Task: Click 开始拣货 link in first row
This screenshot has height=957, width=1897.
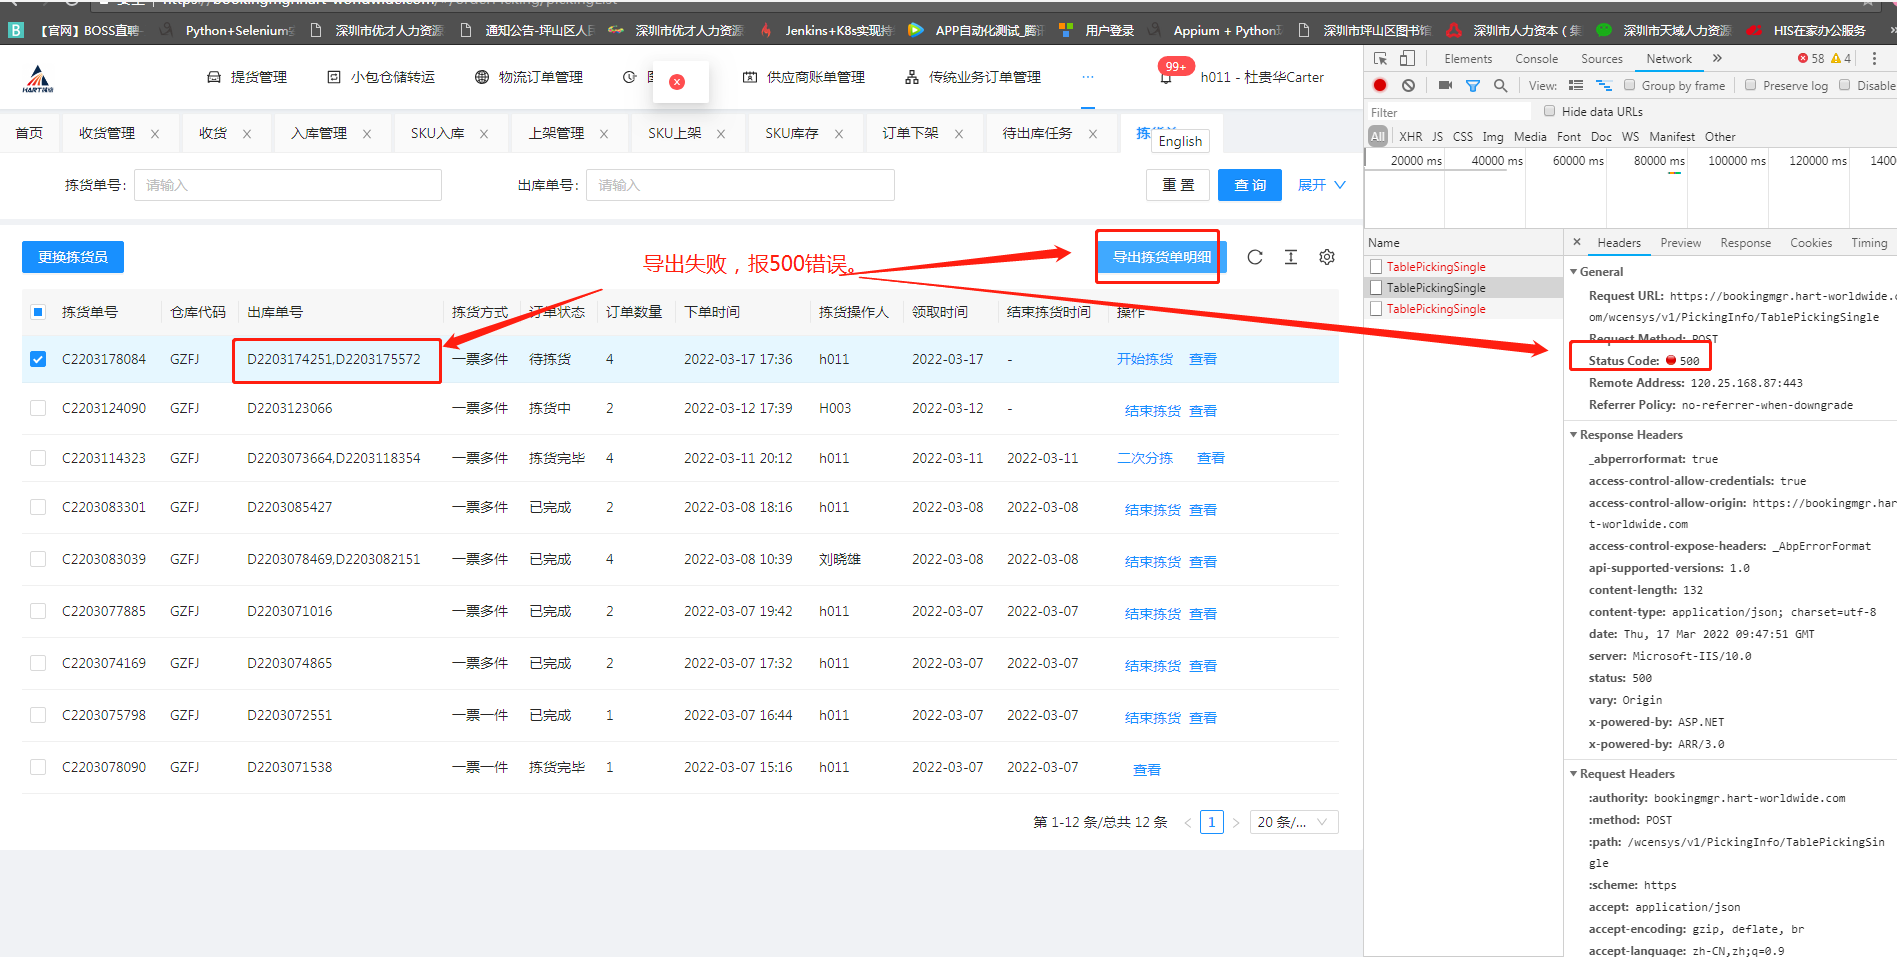Action: tap(1144, 359)
